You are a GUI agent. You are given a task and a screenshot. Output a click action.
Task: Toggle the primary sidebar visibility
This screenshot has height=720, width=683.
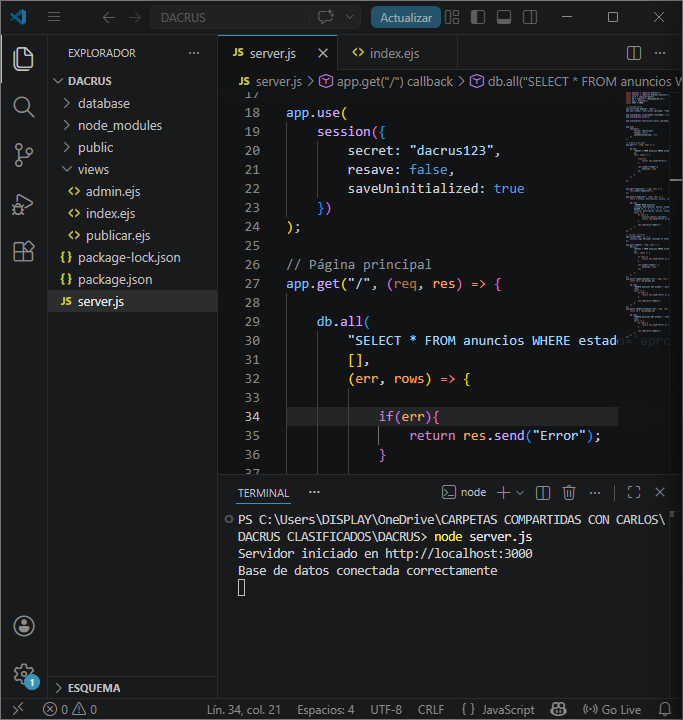click(478, 17)
